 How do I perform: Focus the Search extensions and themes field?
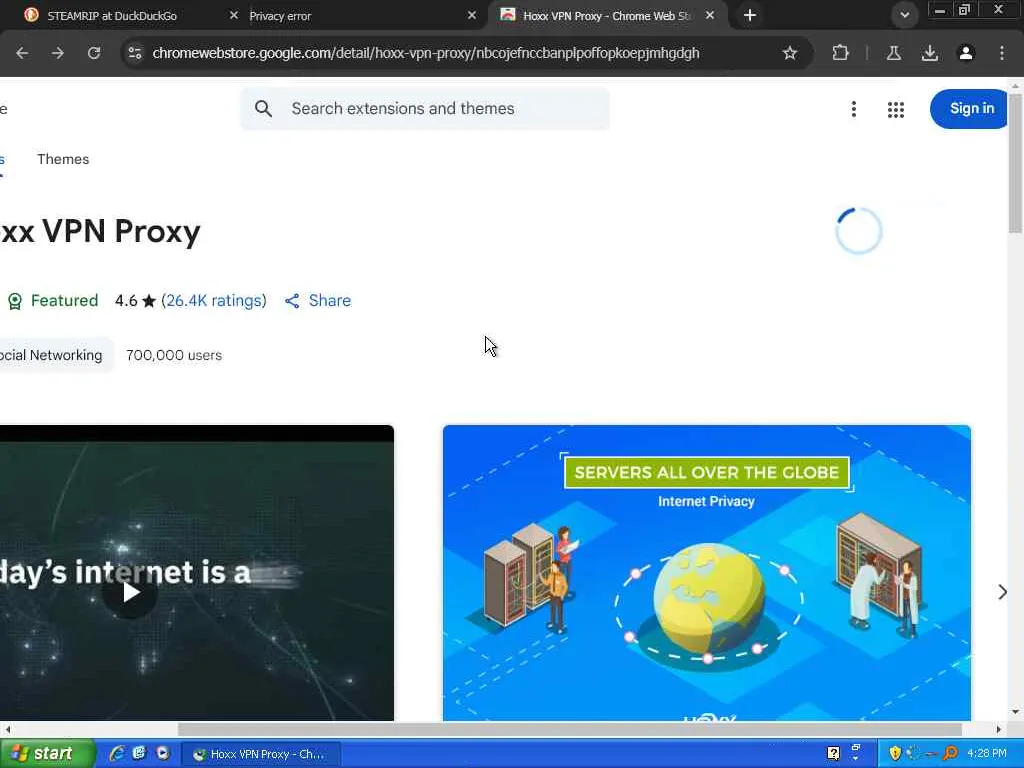click(x=425, y=108)
